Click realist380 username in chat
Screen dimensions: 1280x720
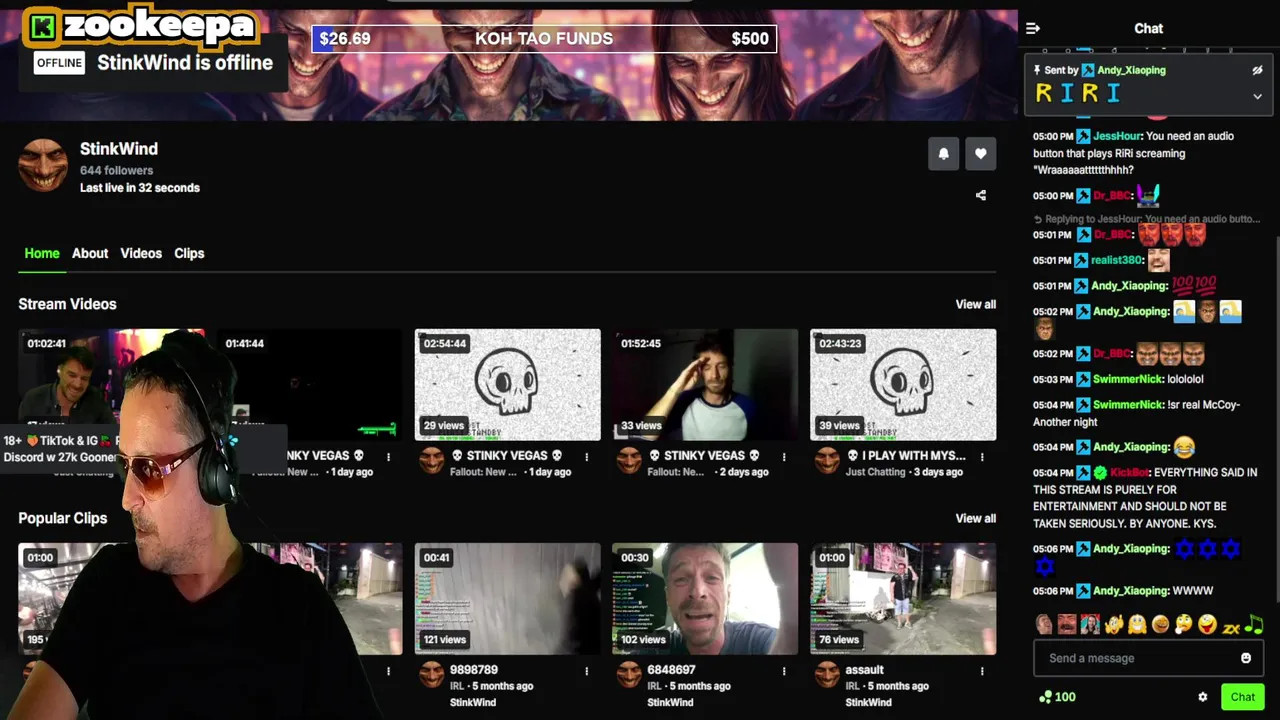[1116, 260]
